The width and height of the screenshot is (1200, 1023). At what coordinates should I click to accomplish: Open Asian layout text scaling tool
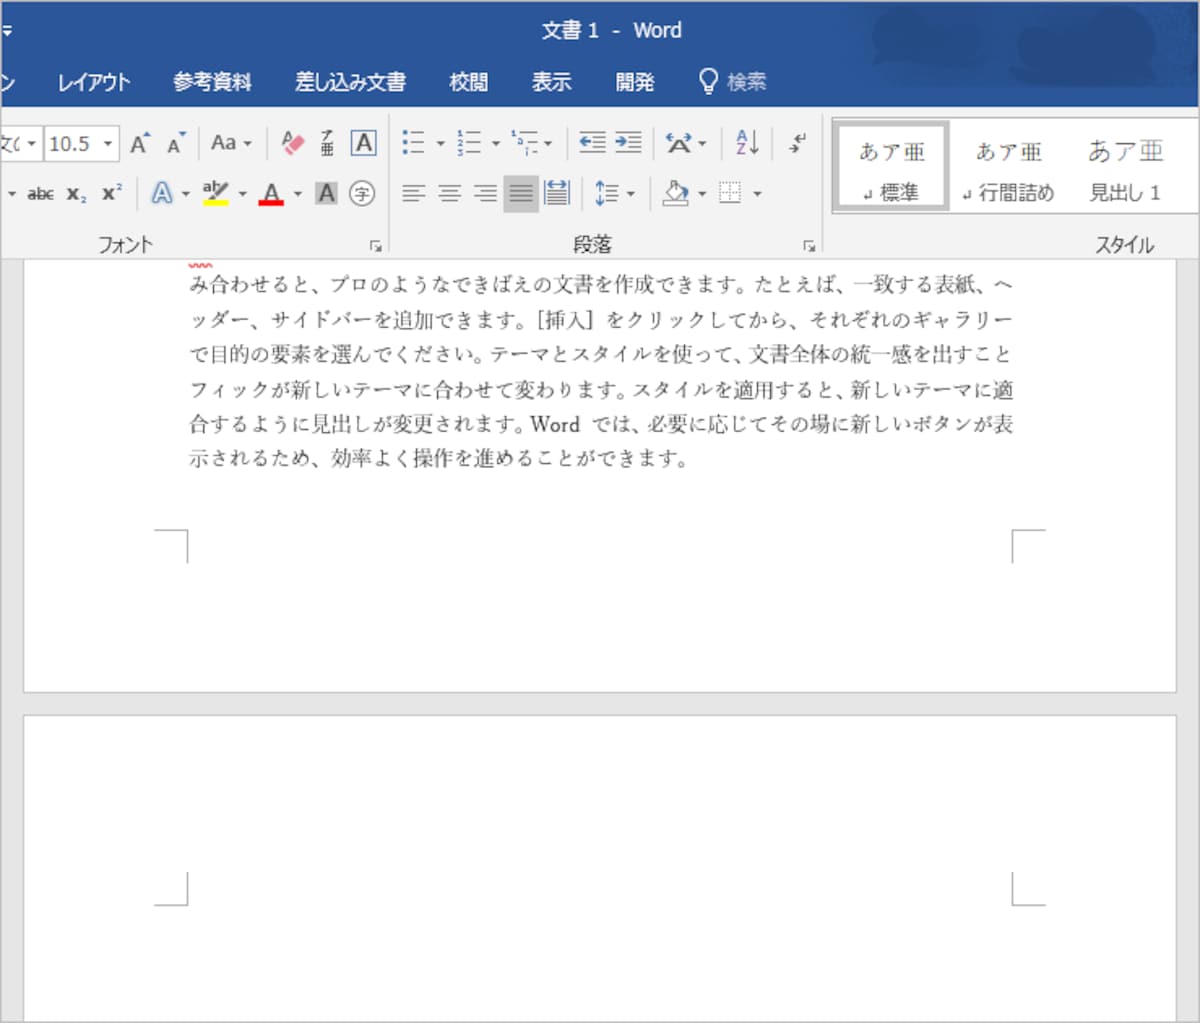pos(679,143)
